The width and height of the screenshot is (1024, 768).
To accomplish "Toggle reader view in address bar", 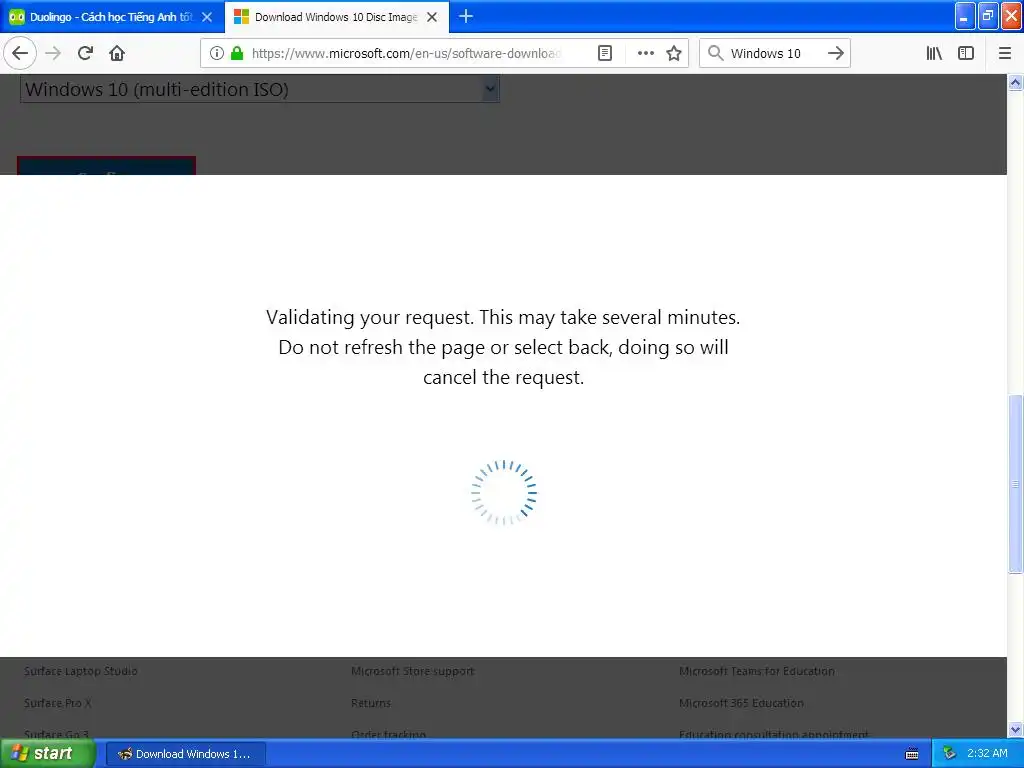I will tap(605, 53).
